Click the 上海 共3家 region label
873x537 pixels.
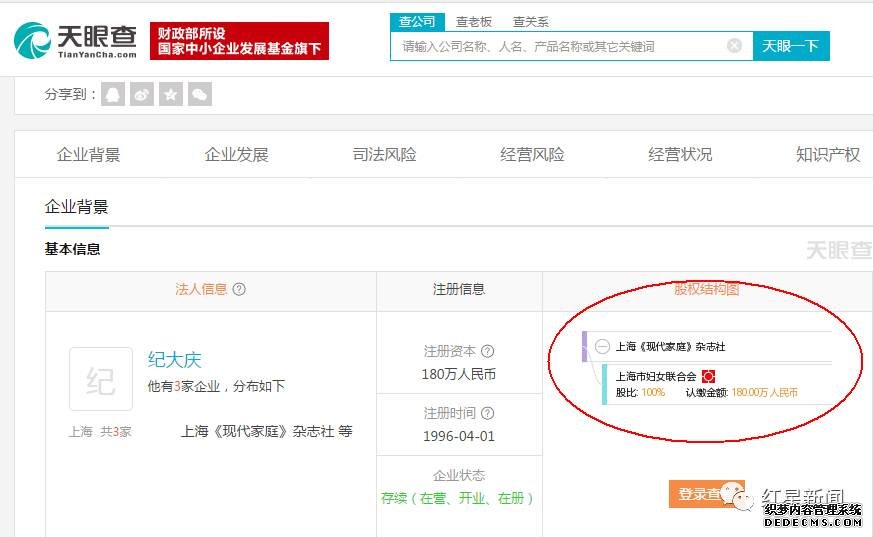coord(100,431)
